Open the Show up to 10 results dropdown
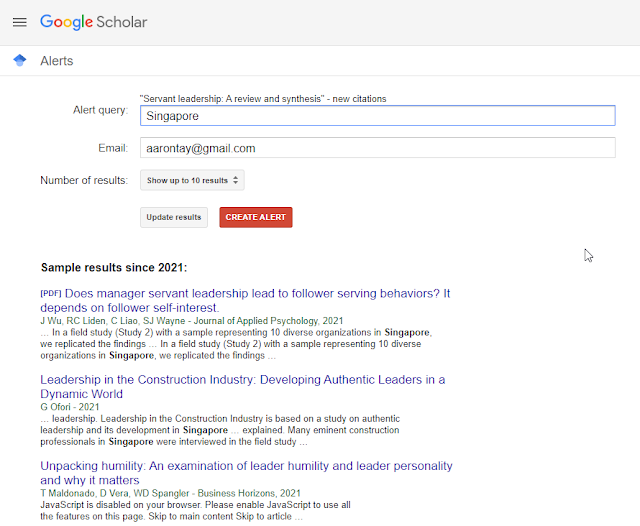The width and height of the screenshot is (640, 526). pyautogui.click(x=192, y=180)
